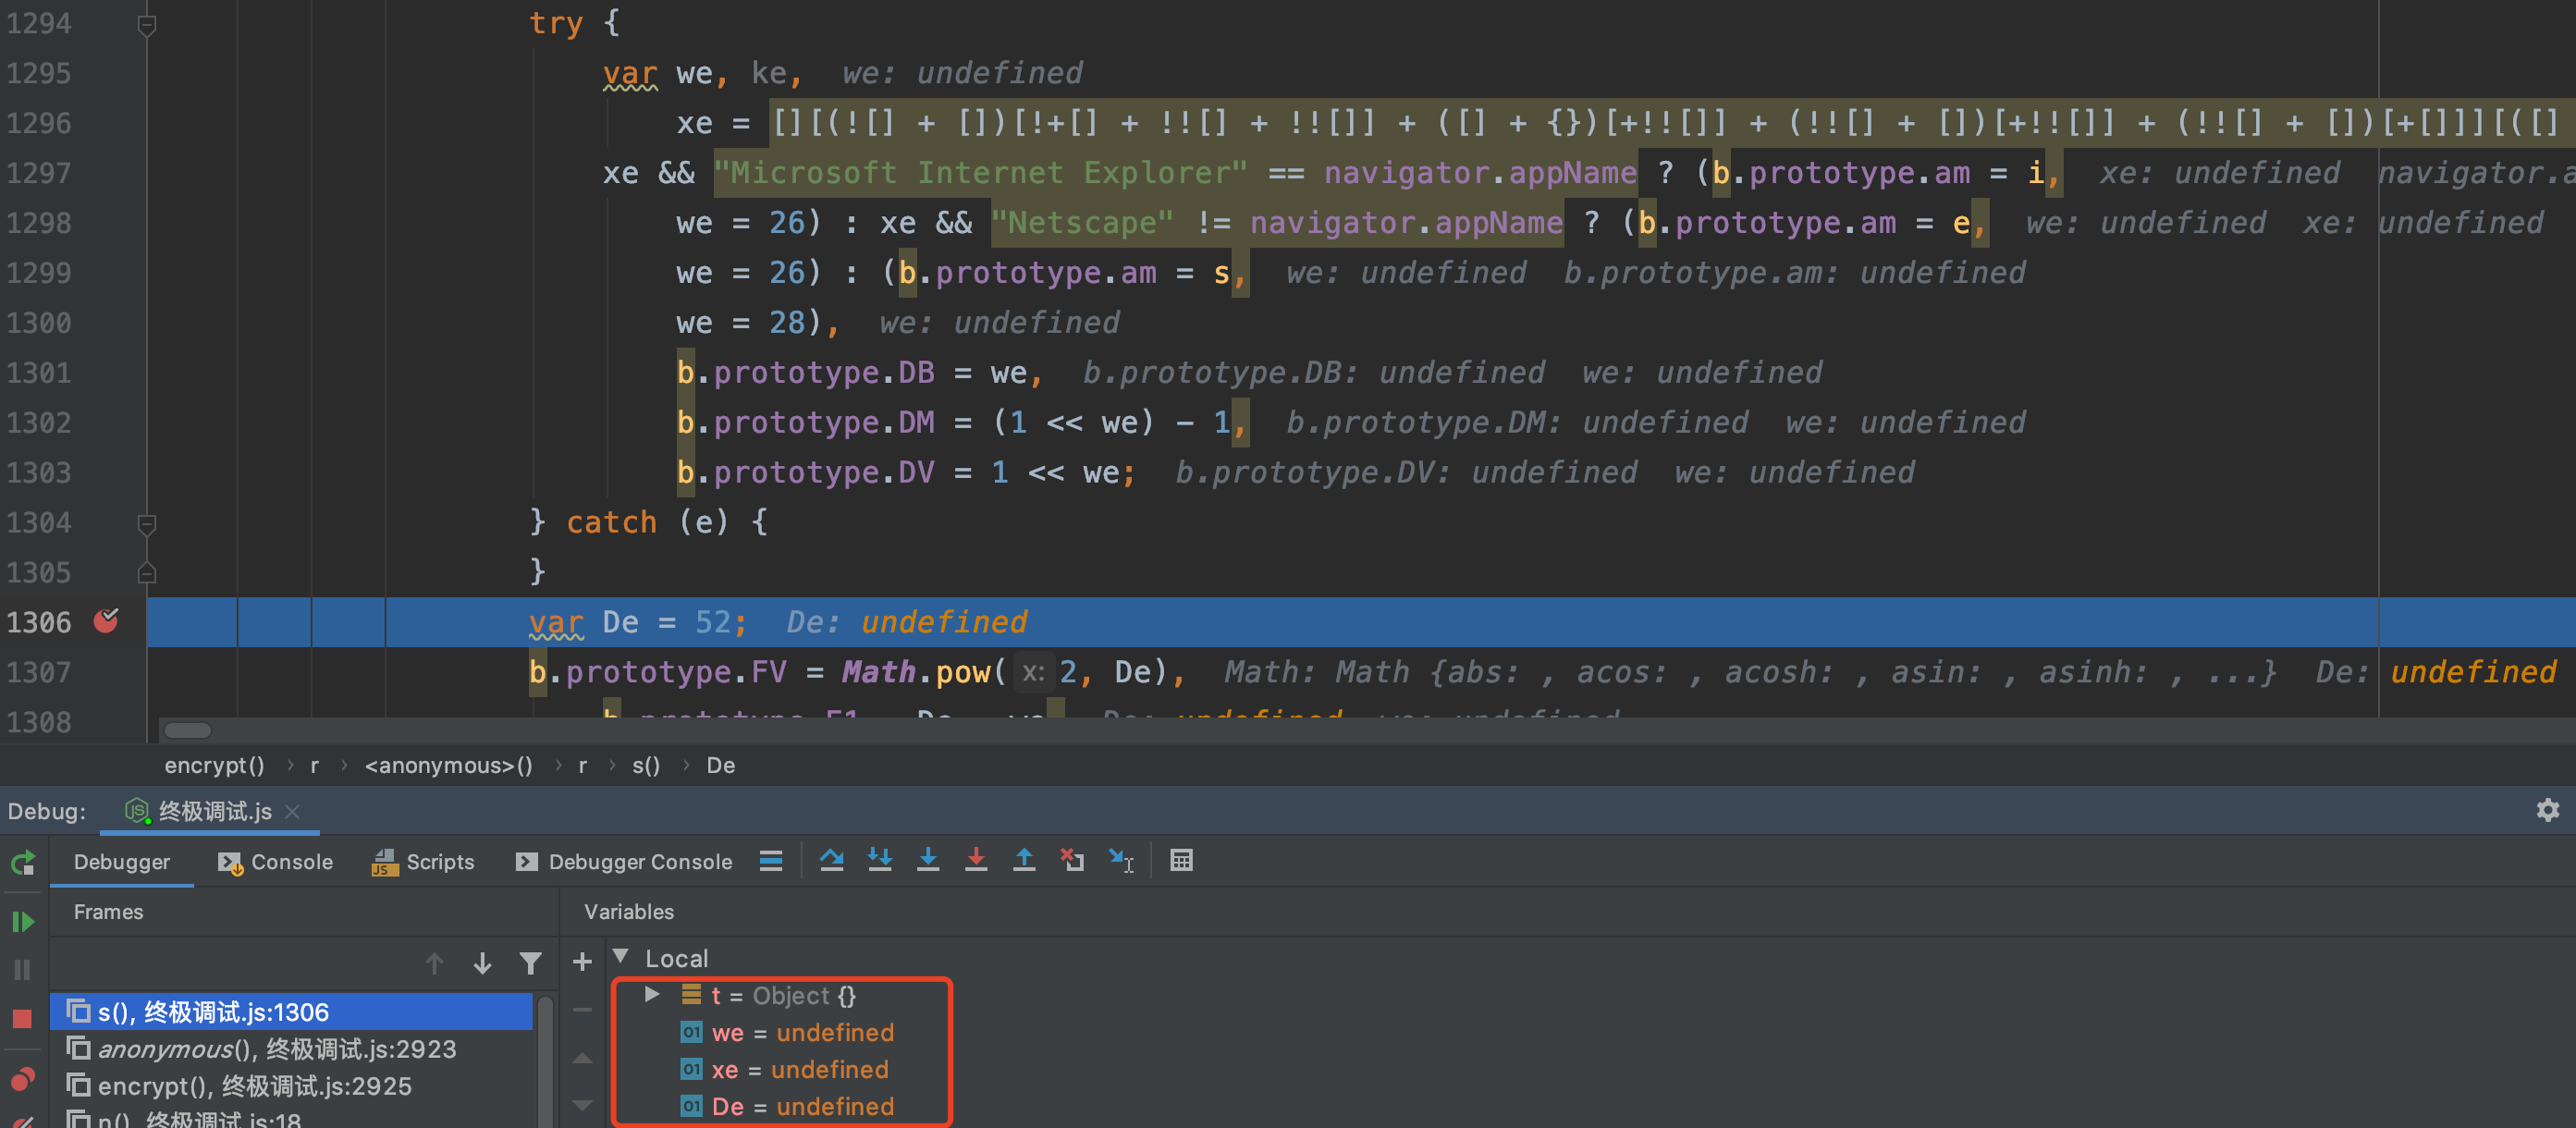Collapse the Local variables group
The image size is (2576, 1128).
tap(621, 957)
